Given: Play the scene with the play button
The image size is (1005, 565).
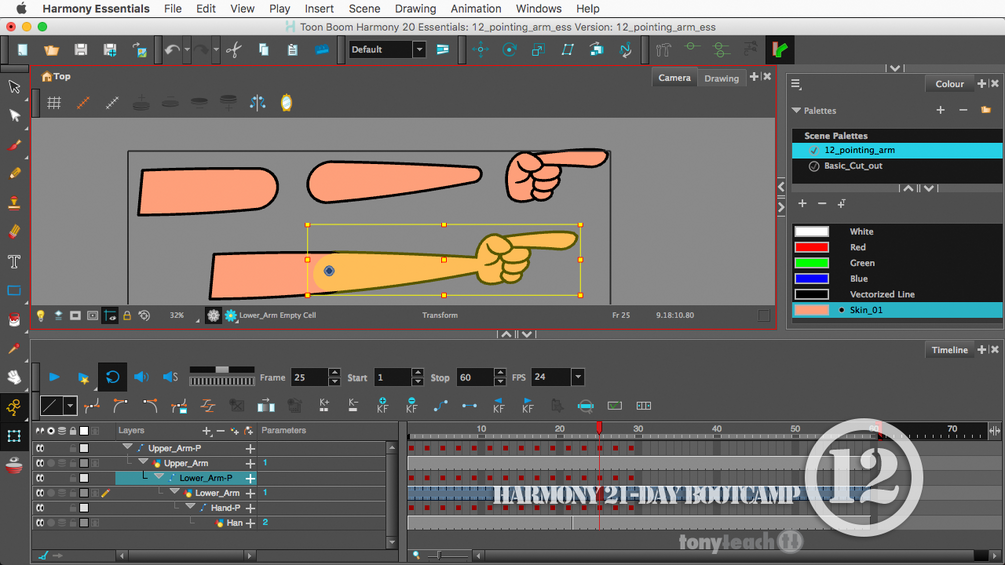Looking at the screenshot, I should pyautogui.click(x=54, y=377).
